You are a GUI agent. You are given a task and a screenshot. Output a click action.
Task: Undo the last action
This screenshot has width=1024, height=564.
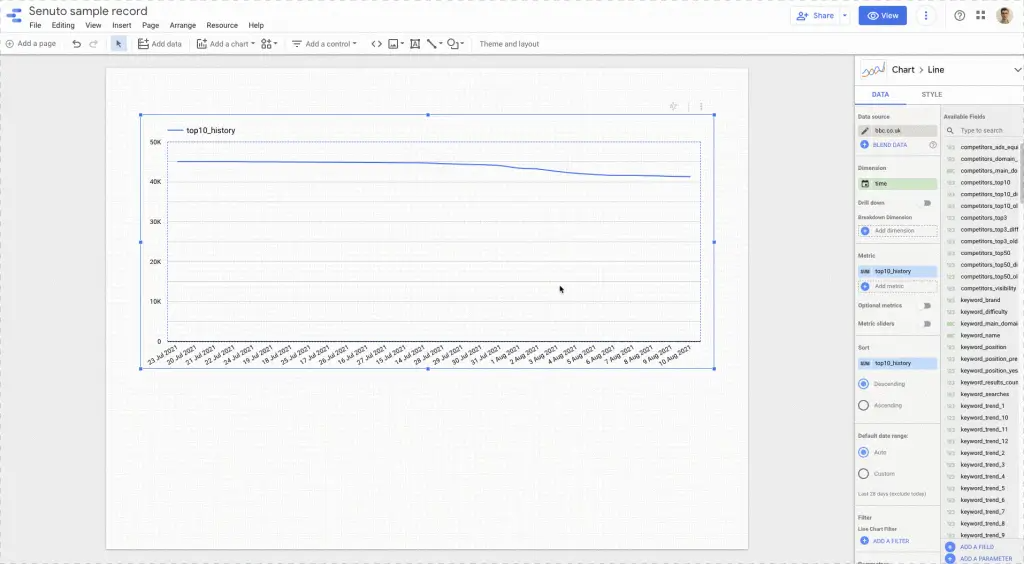tap(76, 44)
